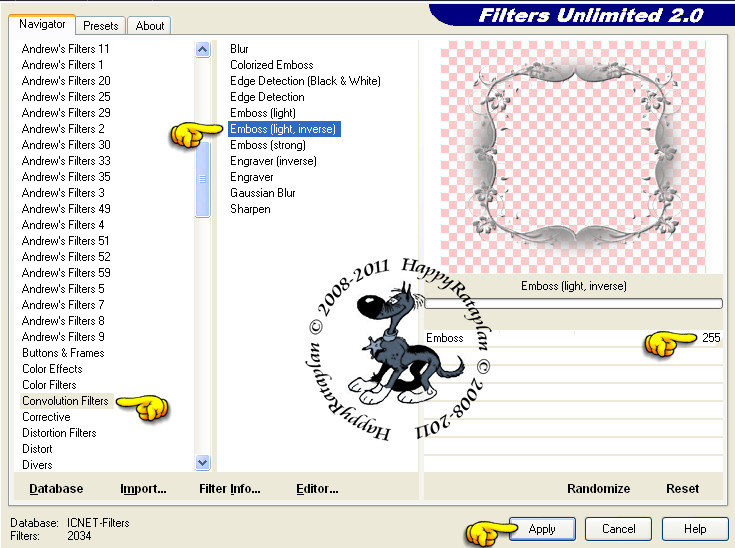This screenshot has width=735, height=548.
Task: Select Andrew's Filters 52 category
Action: (66, 256)
